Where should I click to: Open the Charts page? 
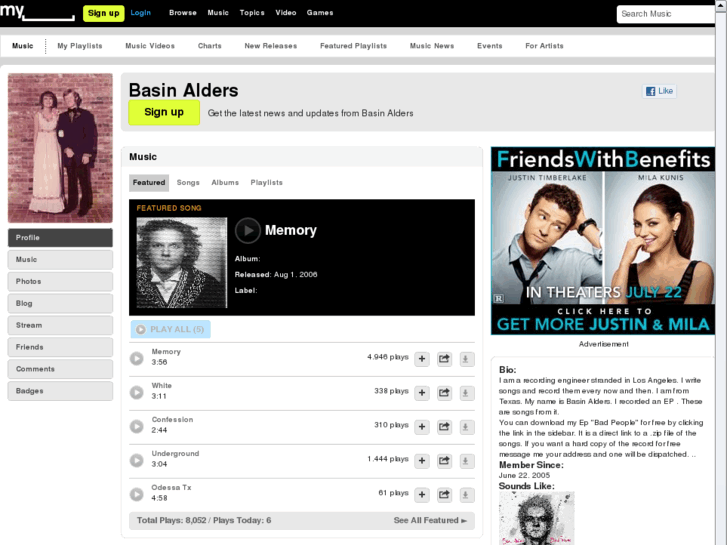pyautogui.click(x=210, y=46)
